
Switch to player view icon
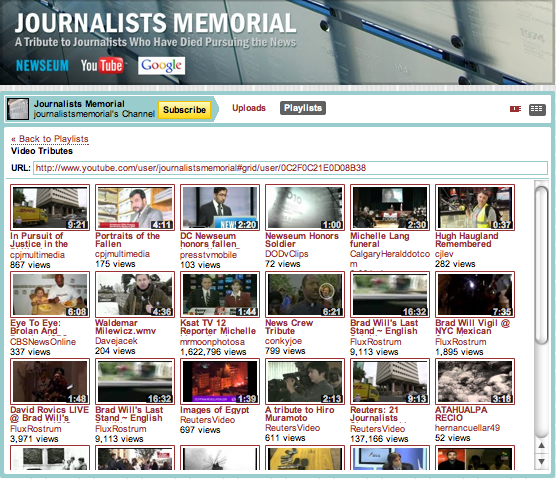[515, 109]
